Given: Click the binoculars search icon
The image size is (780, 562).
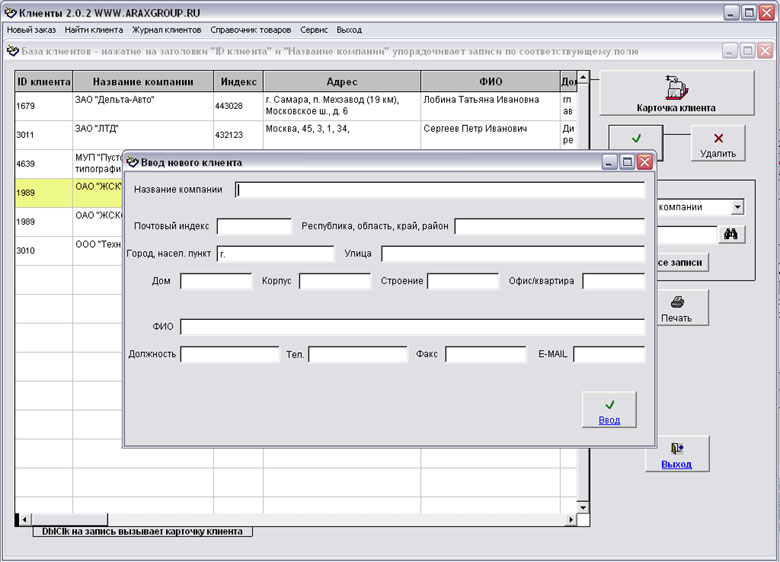Looking at the screenshot, I should 731,234.
